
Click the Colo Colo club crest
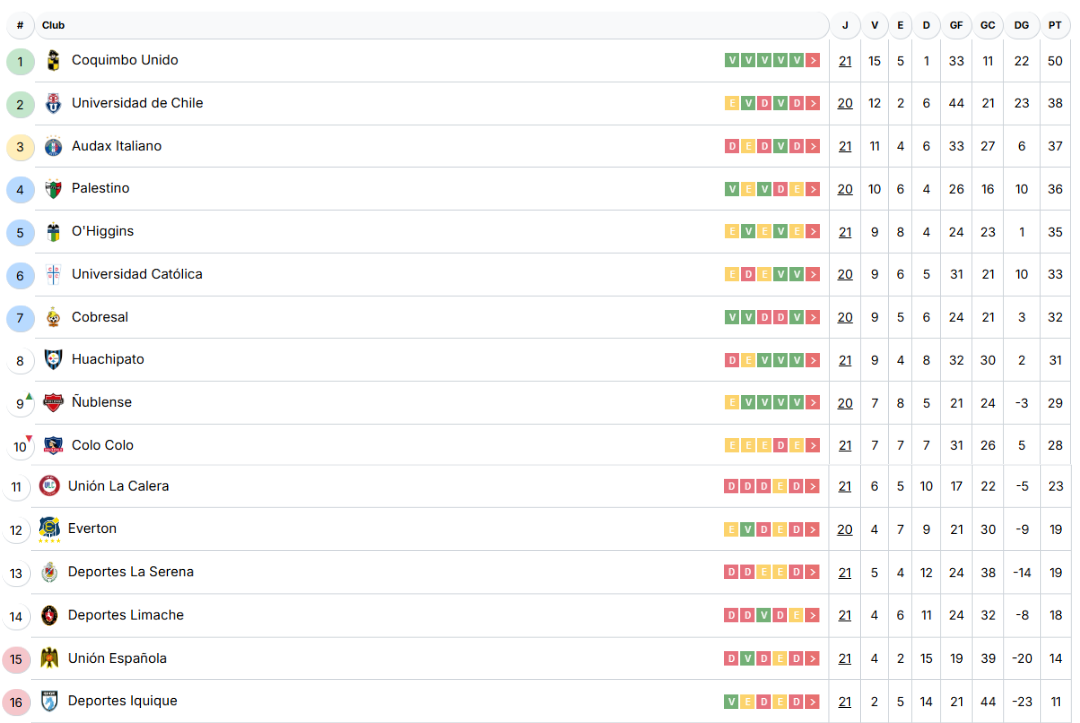(x=53, y=446)
